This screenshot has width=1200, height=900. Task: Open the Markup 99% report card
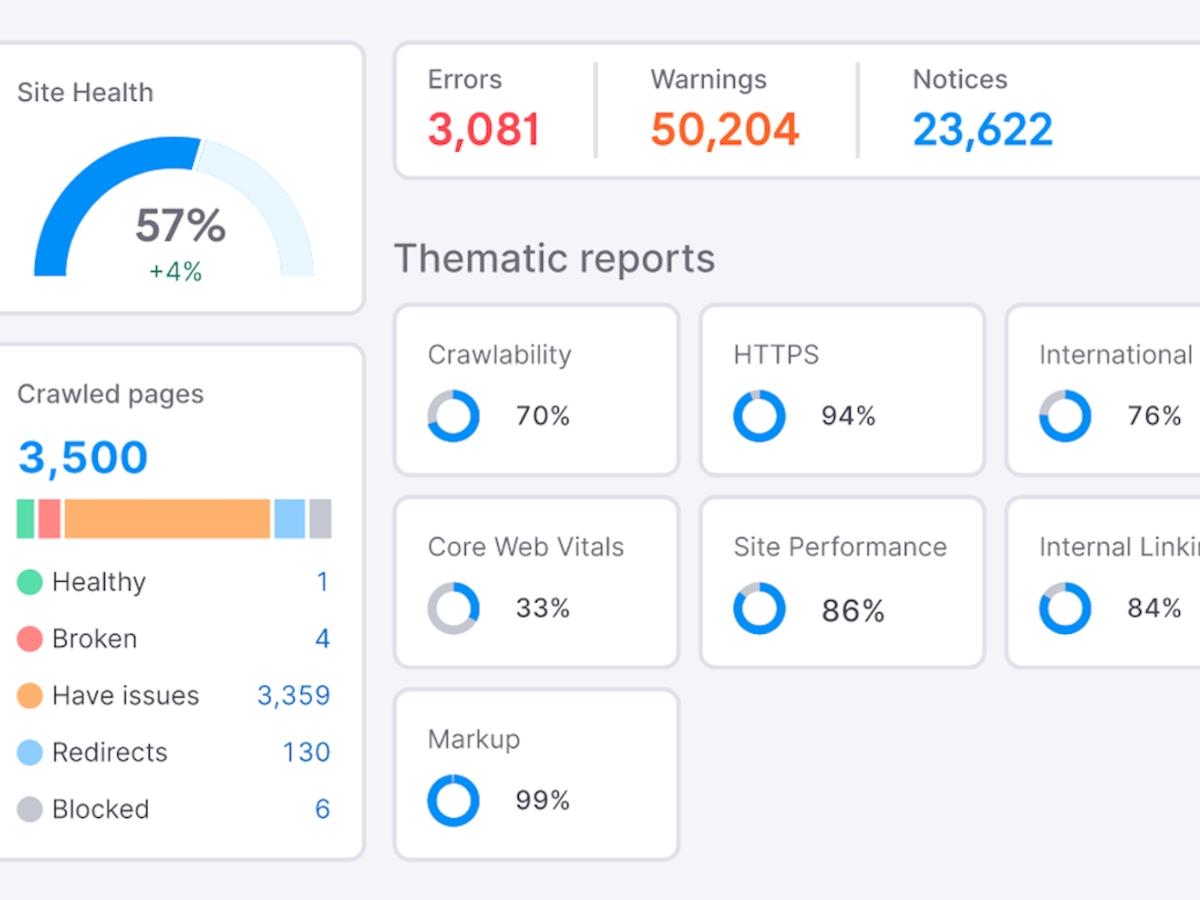(x=537, y=774)
